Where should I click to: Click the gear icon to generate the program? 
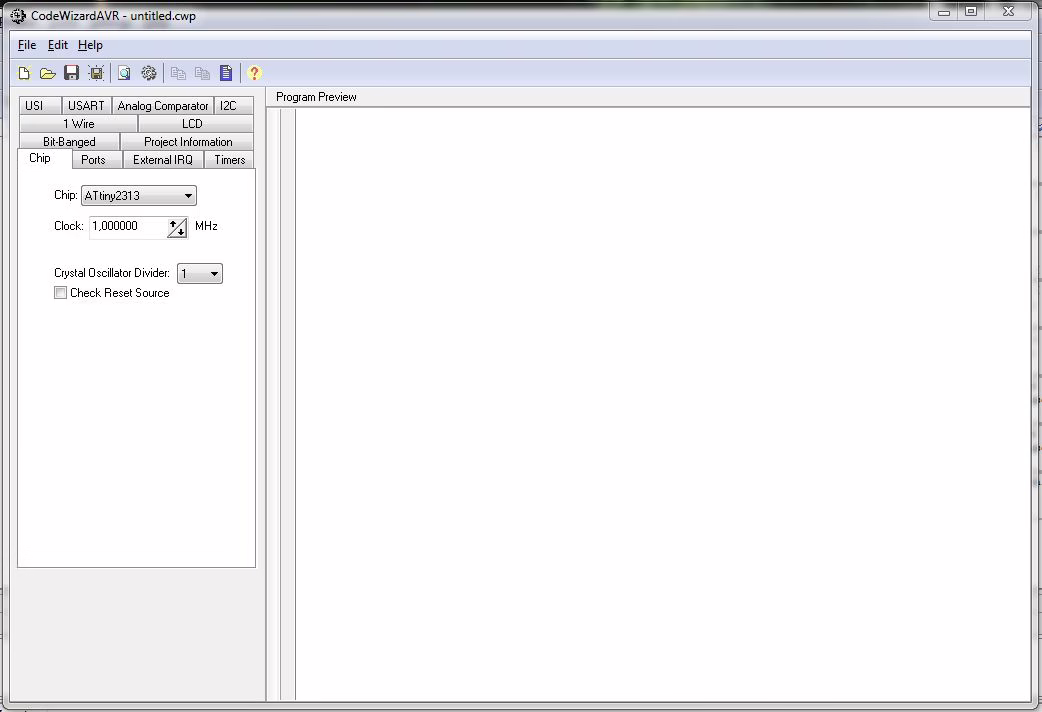click(x=149, y=73)
